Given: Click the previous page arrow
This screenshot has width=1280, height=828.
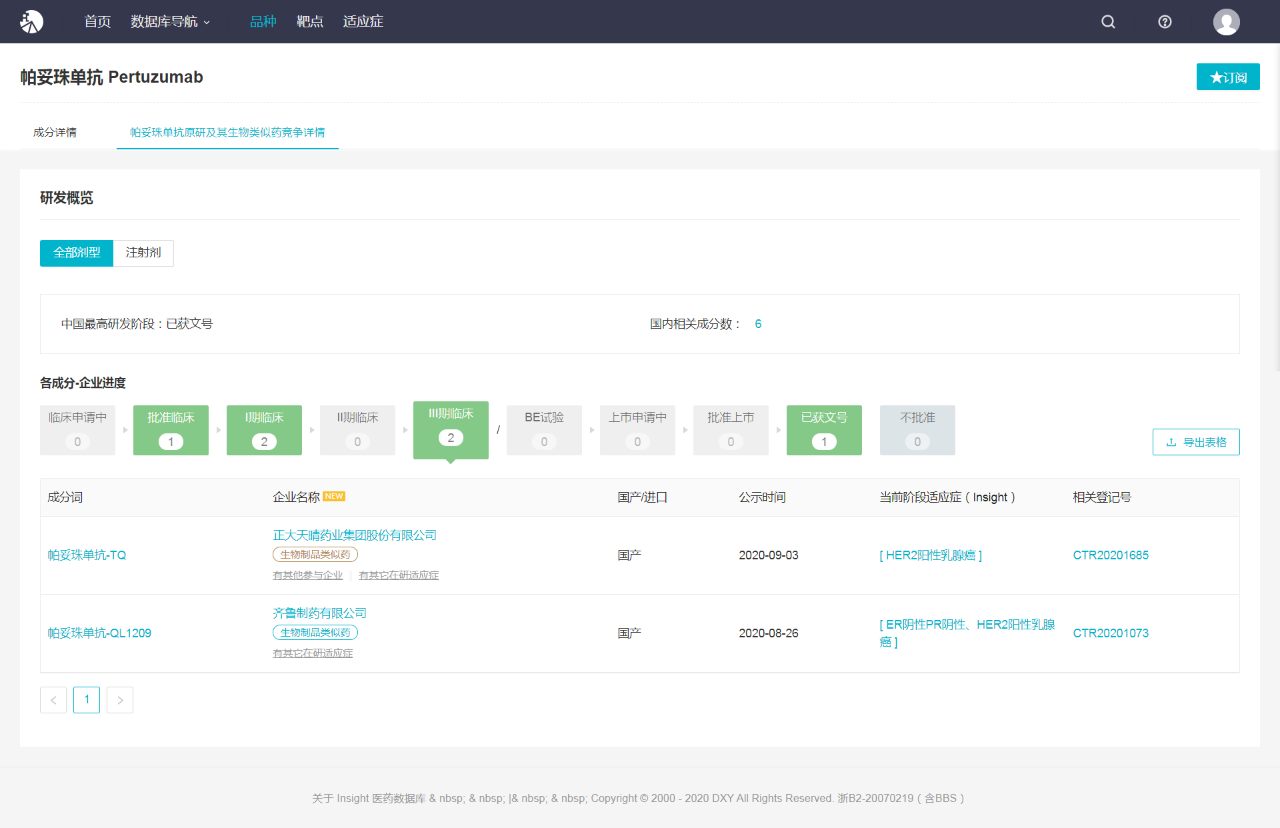Looking at the screenshot, I should click(x=53, y=700).
